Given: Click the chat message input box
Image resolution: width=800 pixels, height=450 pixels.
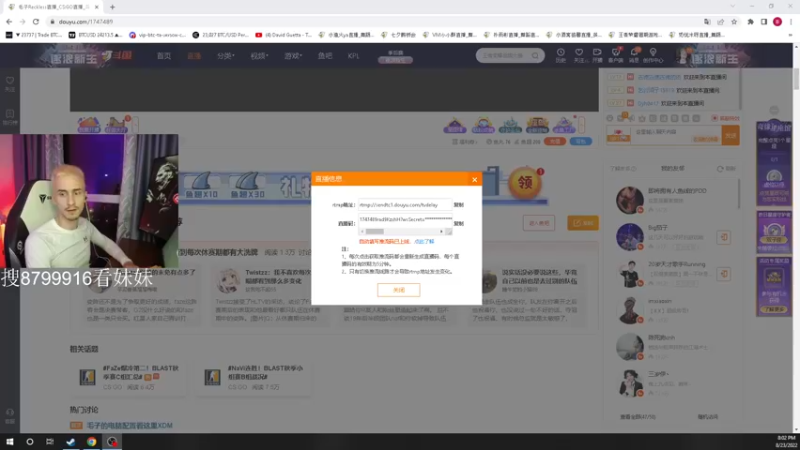Looking at the screenshot, I should click(x=676, y=135).
